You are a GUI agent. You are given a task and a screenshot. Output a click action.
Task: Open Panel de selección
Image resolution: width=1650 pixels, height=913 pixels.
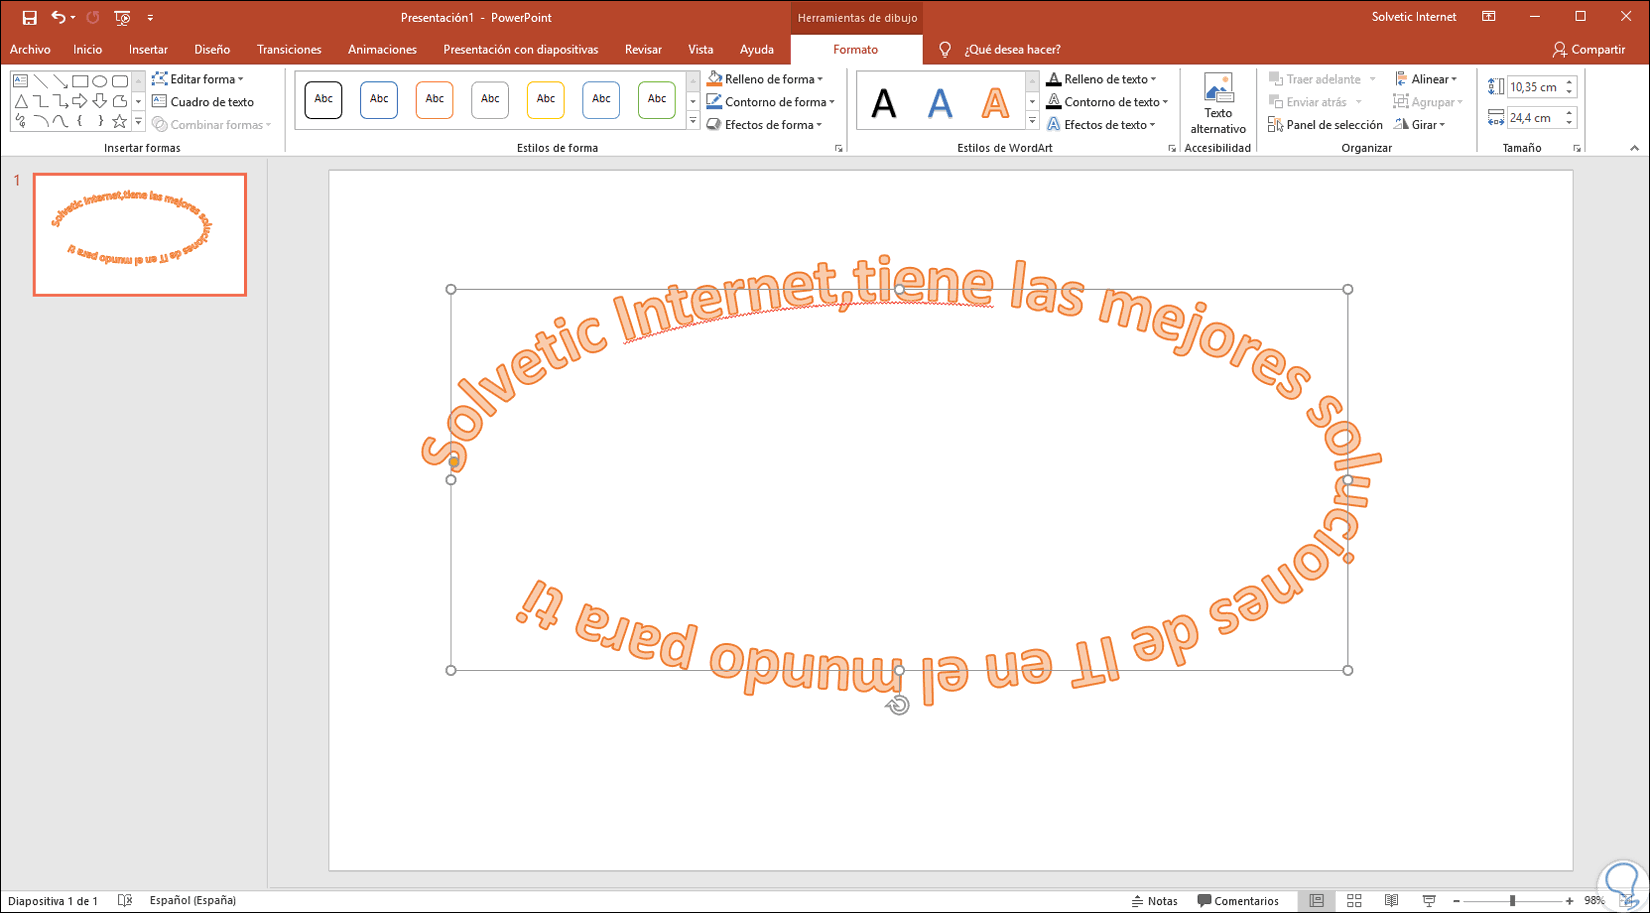coord(1325,125)
